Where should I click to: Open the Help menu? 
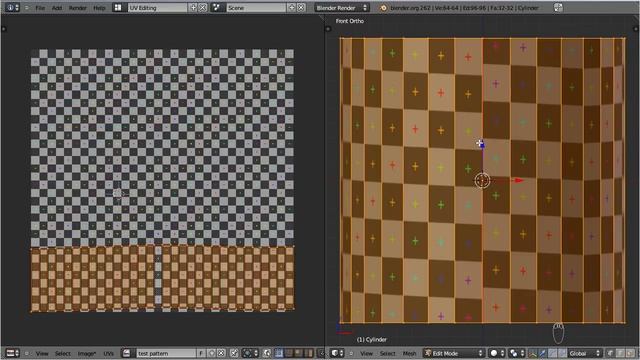click(x=99, y=8)
